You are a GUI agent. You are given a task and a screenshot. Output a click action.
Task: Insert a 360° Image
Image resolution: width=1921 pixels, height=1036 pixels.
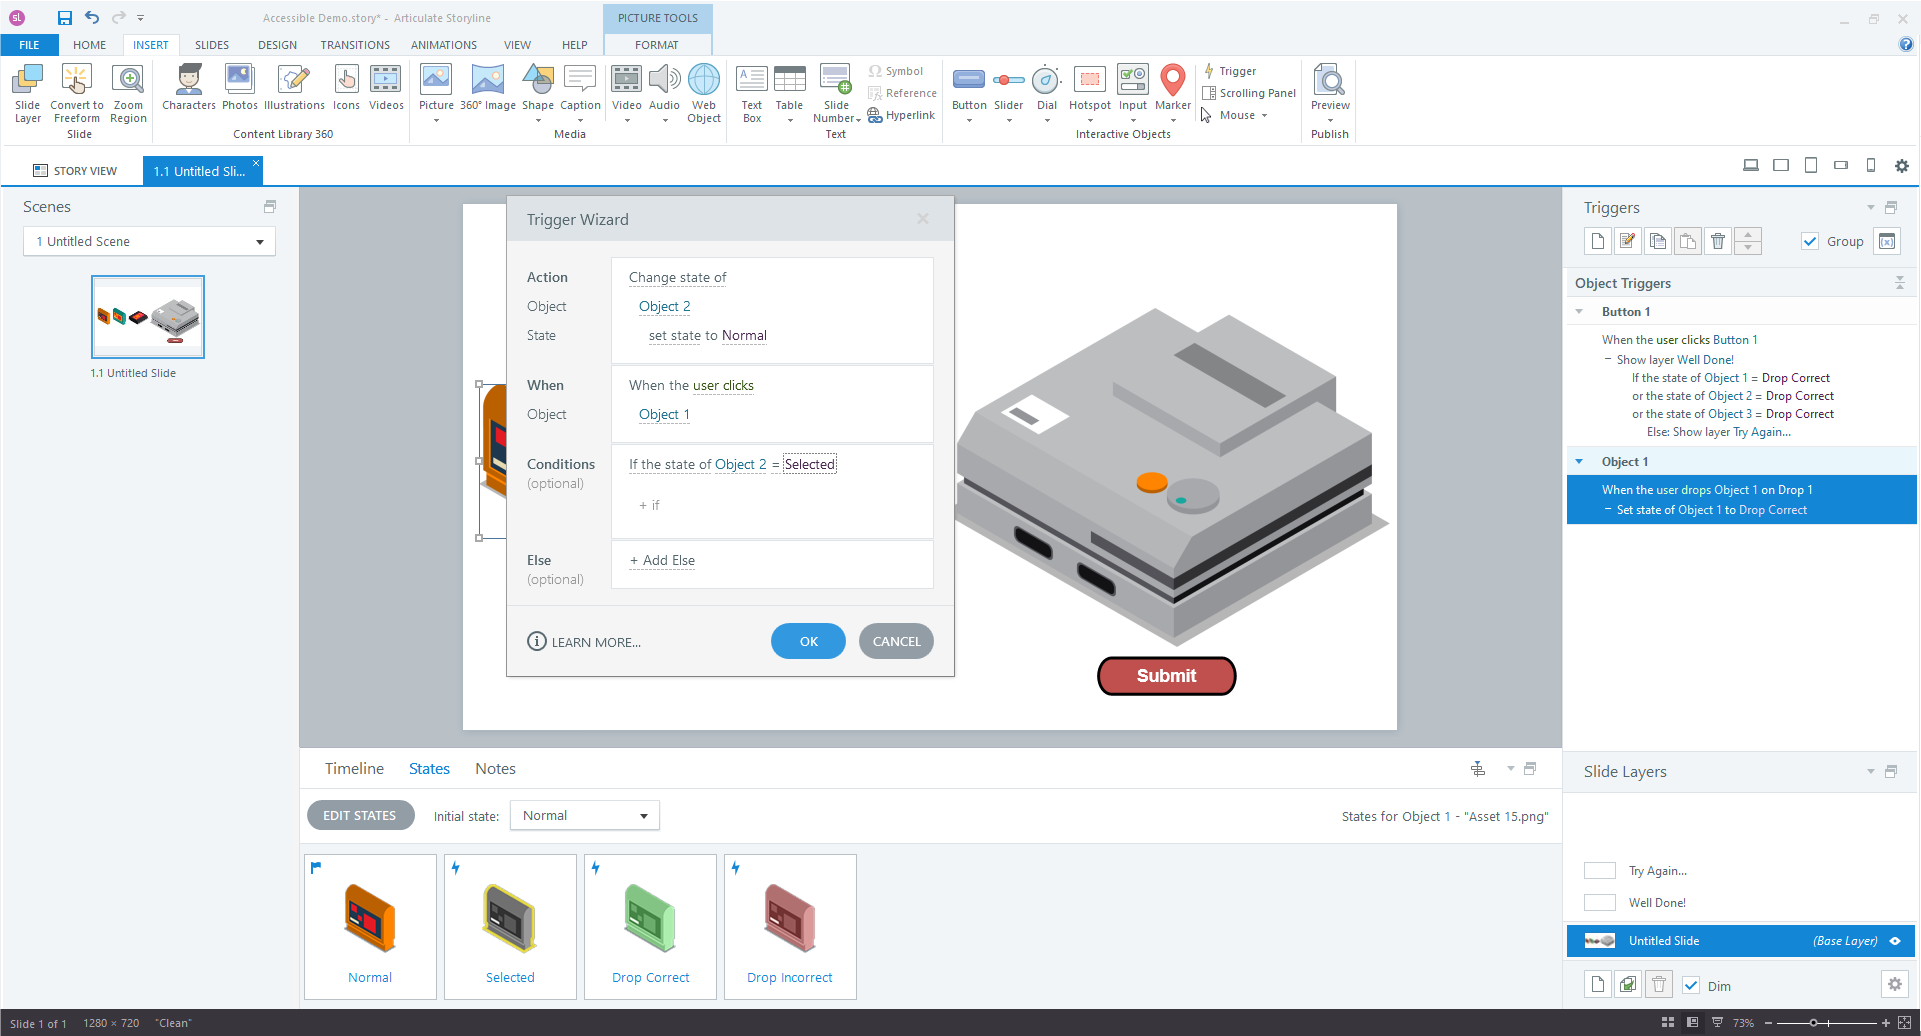[x=488, y=87]
